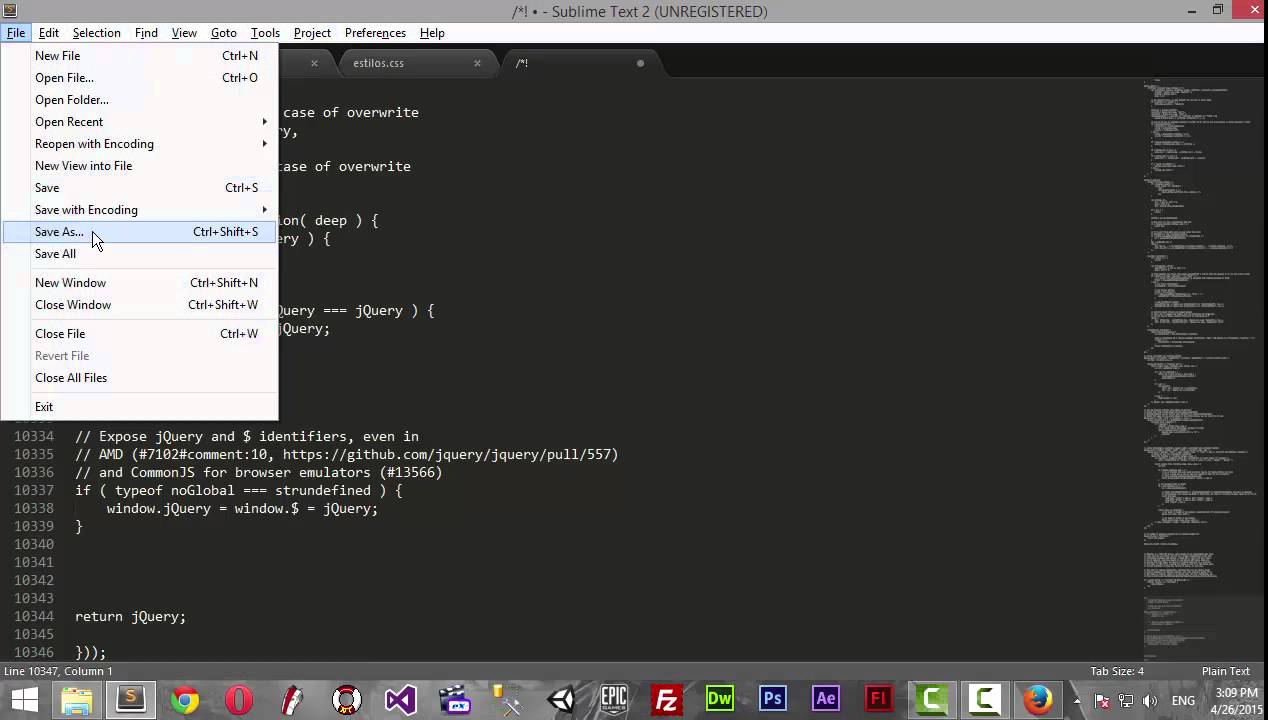The width and height of the screenshot is (1268, 720).
Task: Launch Google Chrome from the taskbar
Action: [x=184, y=699]
